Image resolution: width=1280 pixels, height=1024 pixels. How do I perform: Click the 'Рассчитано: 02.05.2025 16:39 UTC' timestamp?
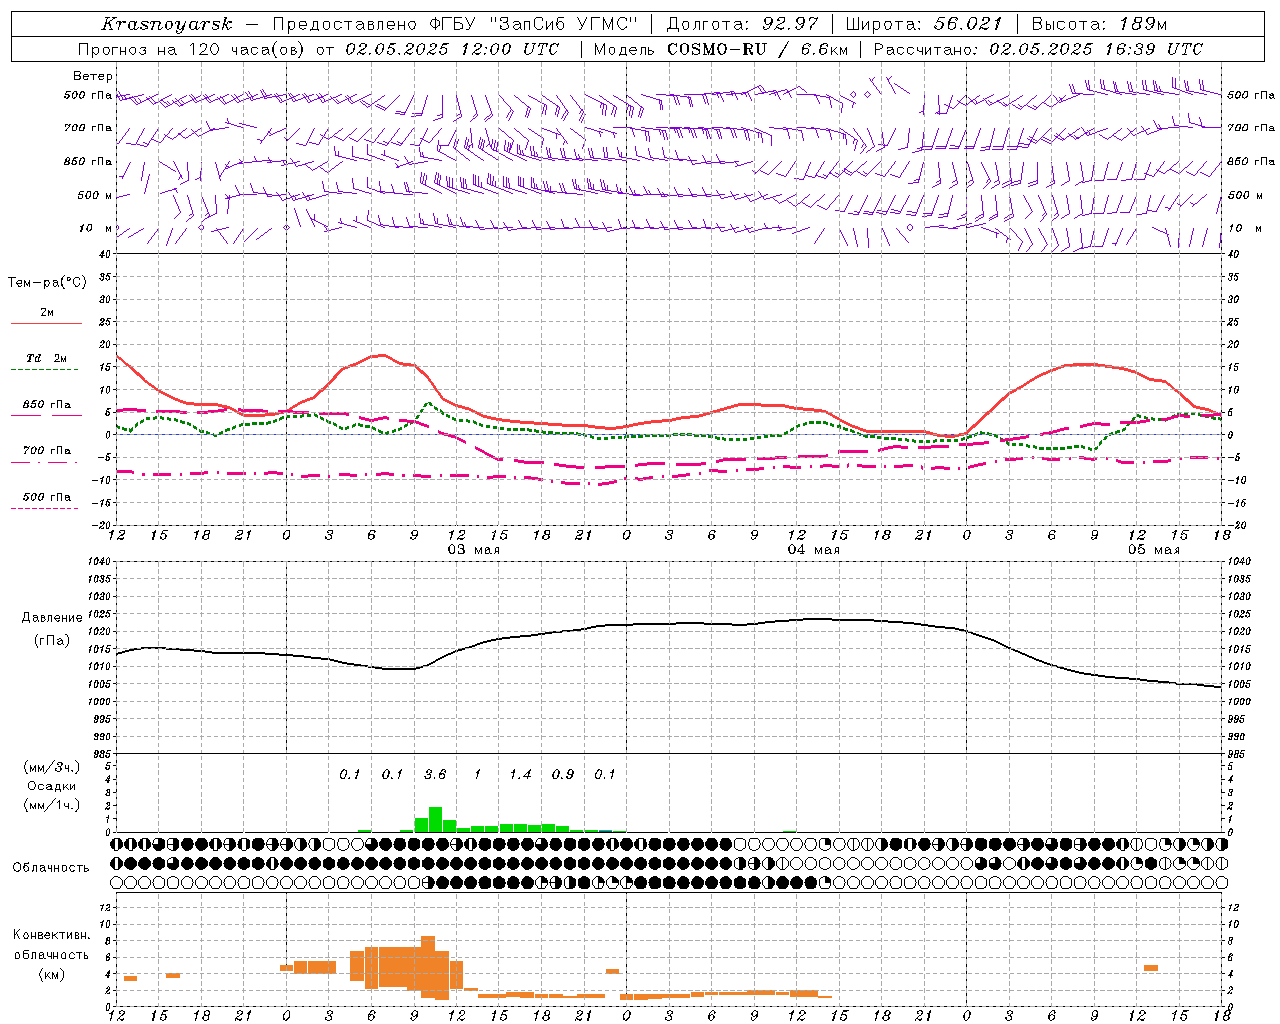coord(1038,49)
